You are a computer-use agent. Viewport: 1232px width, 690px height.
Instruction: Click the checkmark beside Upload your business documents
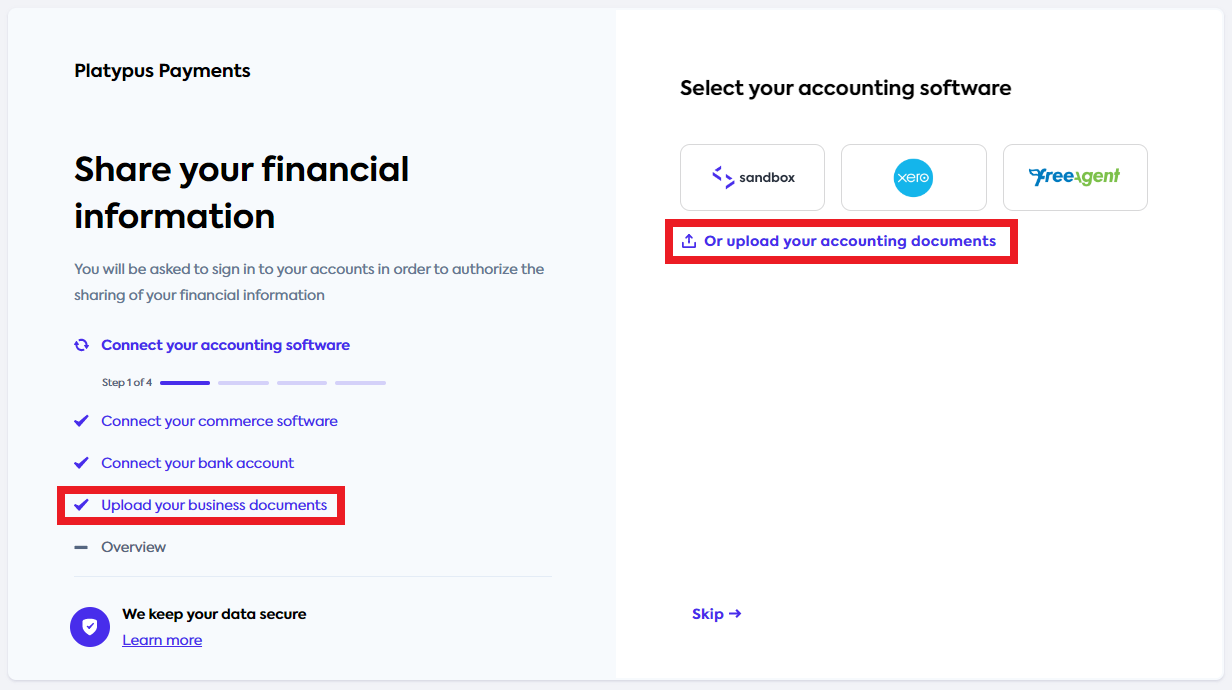(x=81, y=505)
